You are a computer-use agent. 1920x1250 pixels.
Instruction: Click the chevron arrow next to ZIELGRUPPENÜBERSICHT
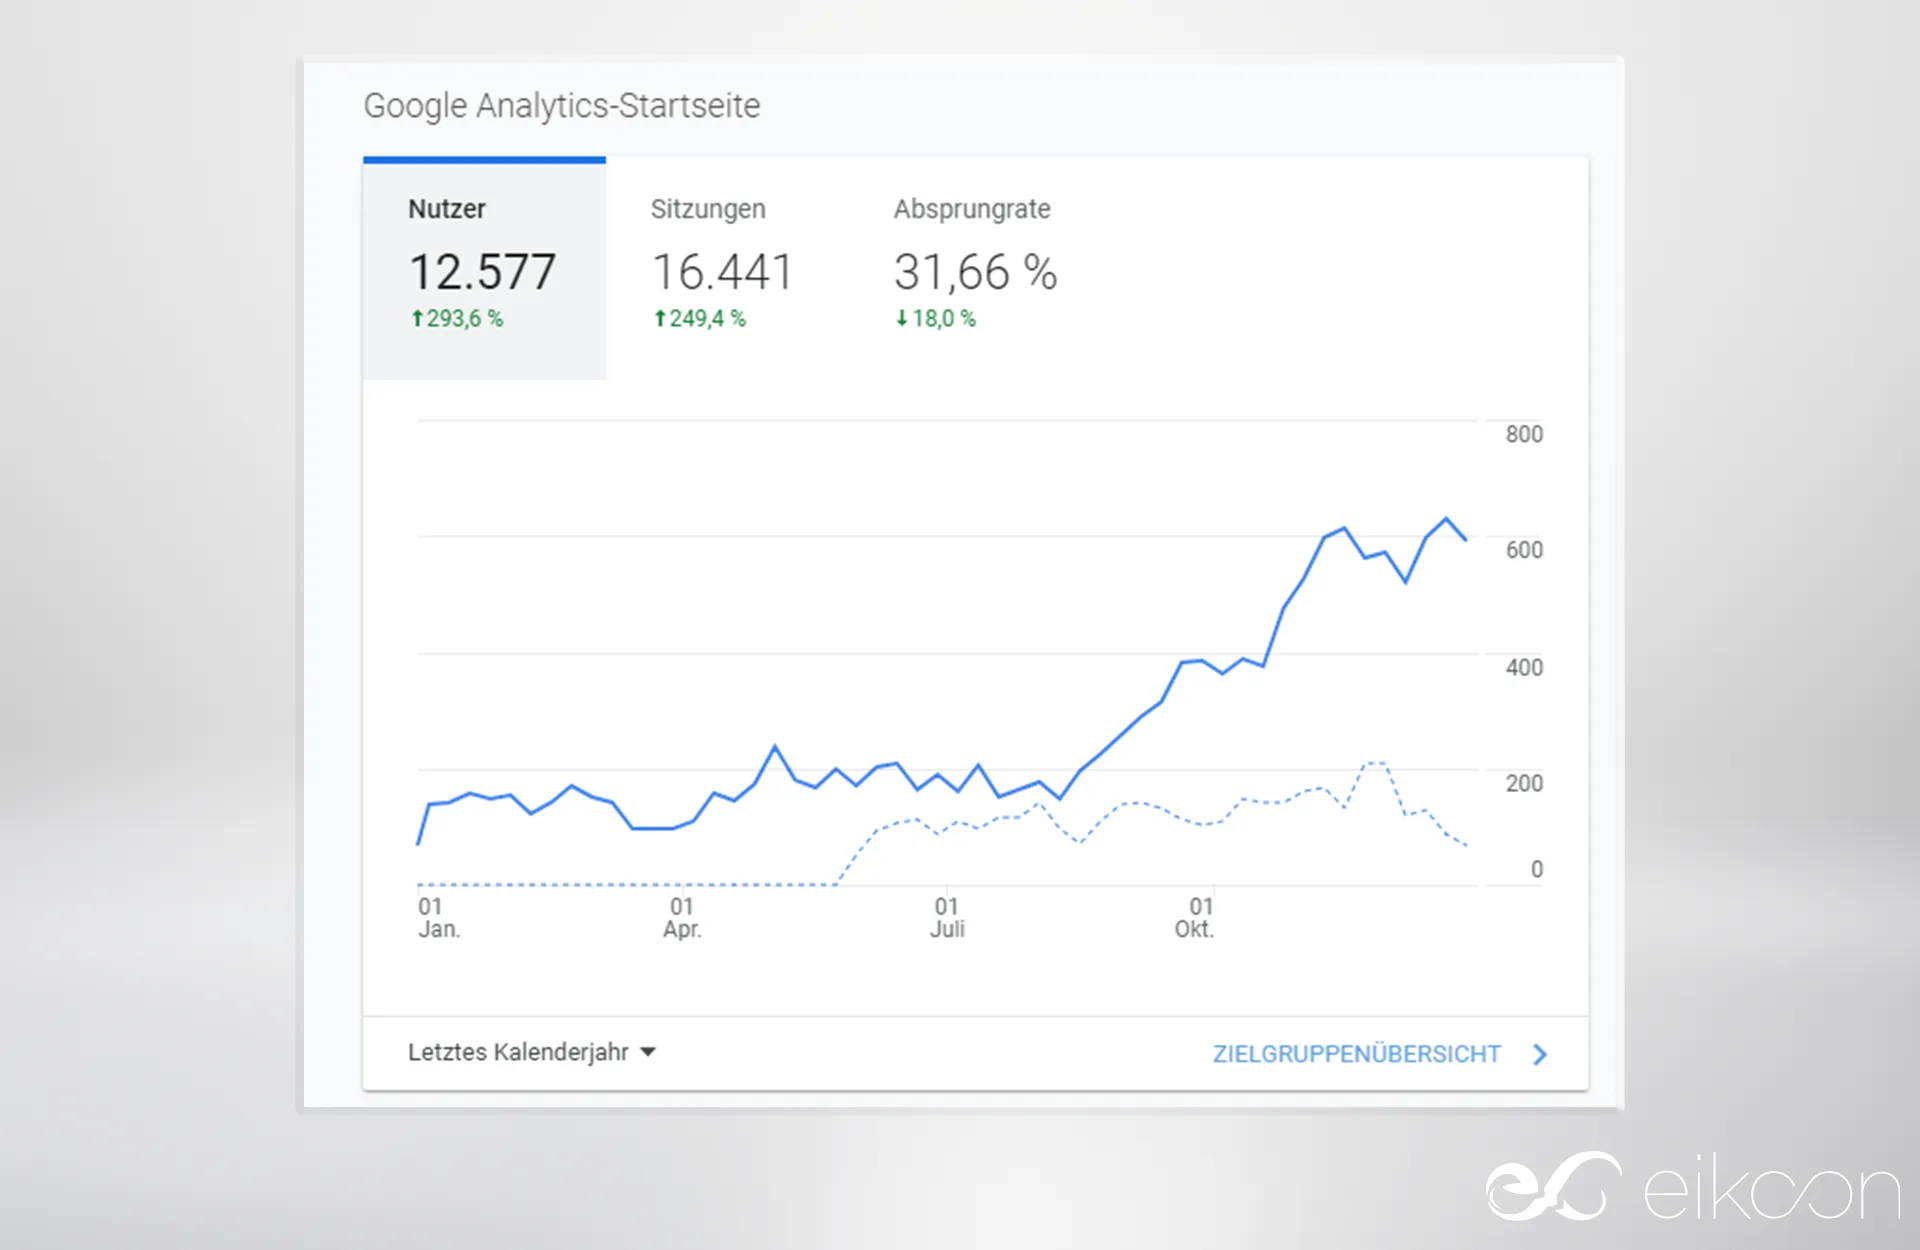click(x=1540, y=1054)
